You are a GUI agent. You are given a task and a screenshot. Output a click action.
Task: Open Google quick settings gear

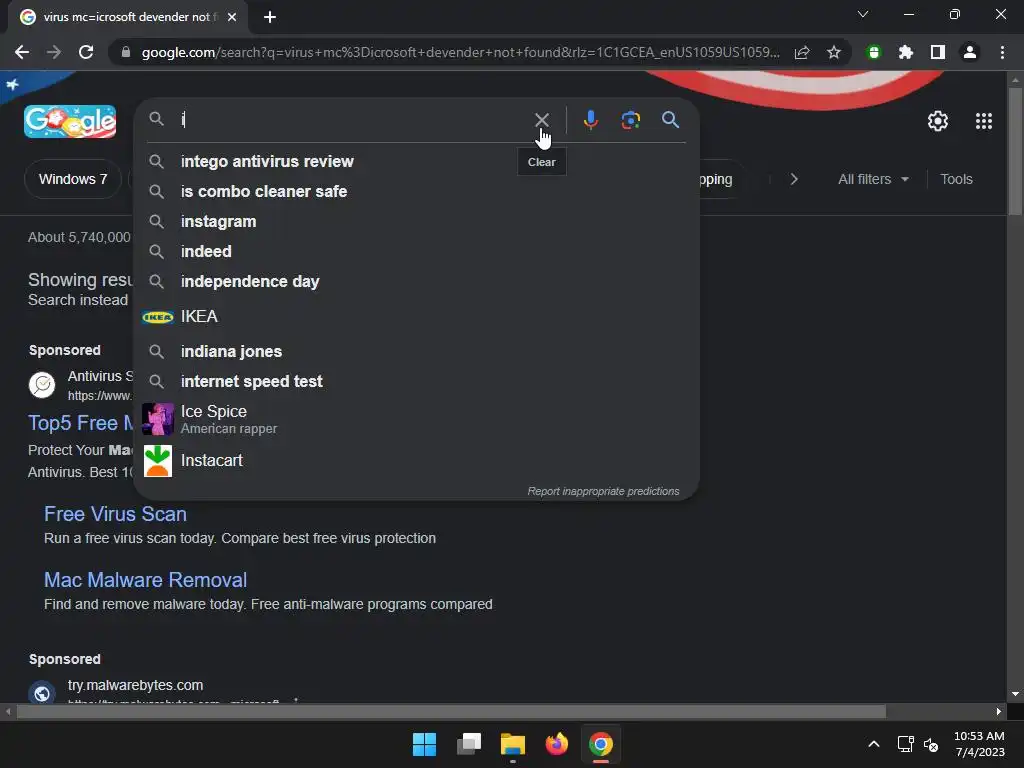pos(938,121)
